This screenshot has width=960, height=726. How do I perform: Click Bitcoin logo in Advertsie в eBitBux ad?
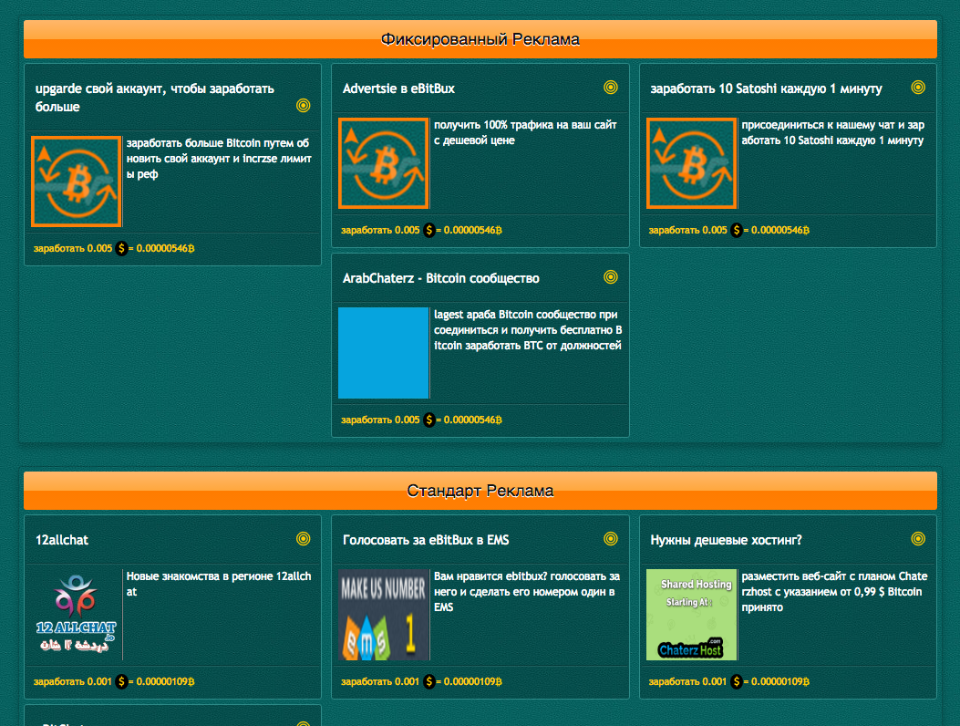click(x=384, y=163)
